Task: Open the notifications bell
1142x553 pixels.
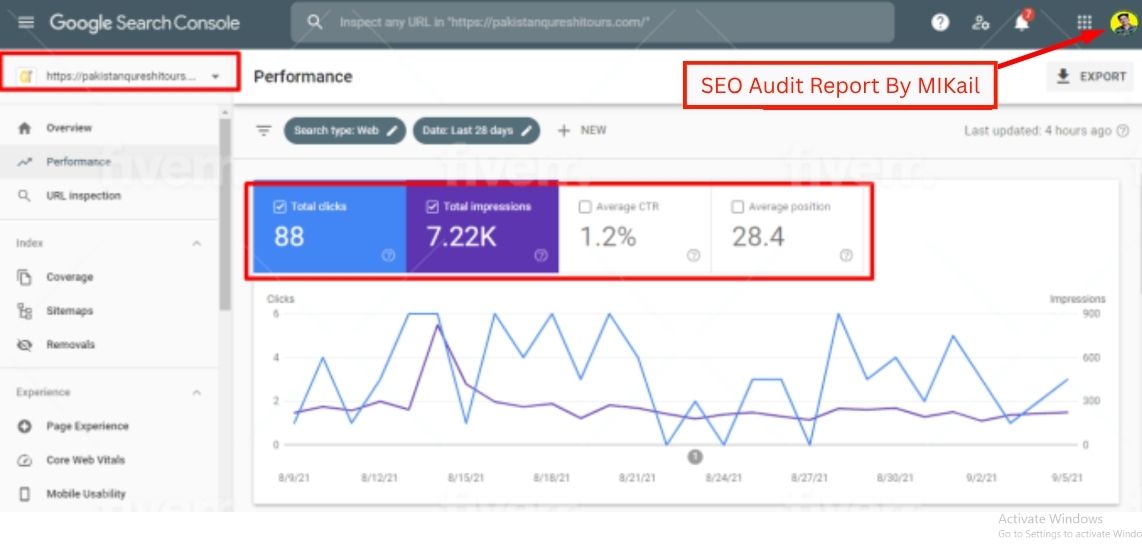Action: point(1021,22)
